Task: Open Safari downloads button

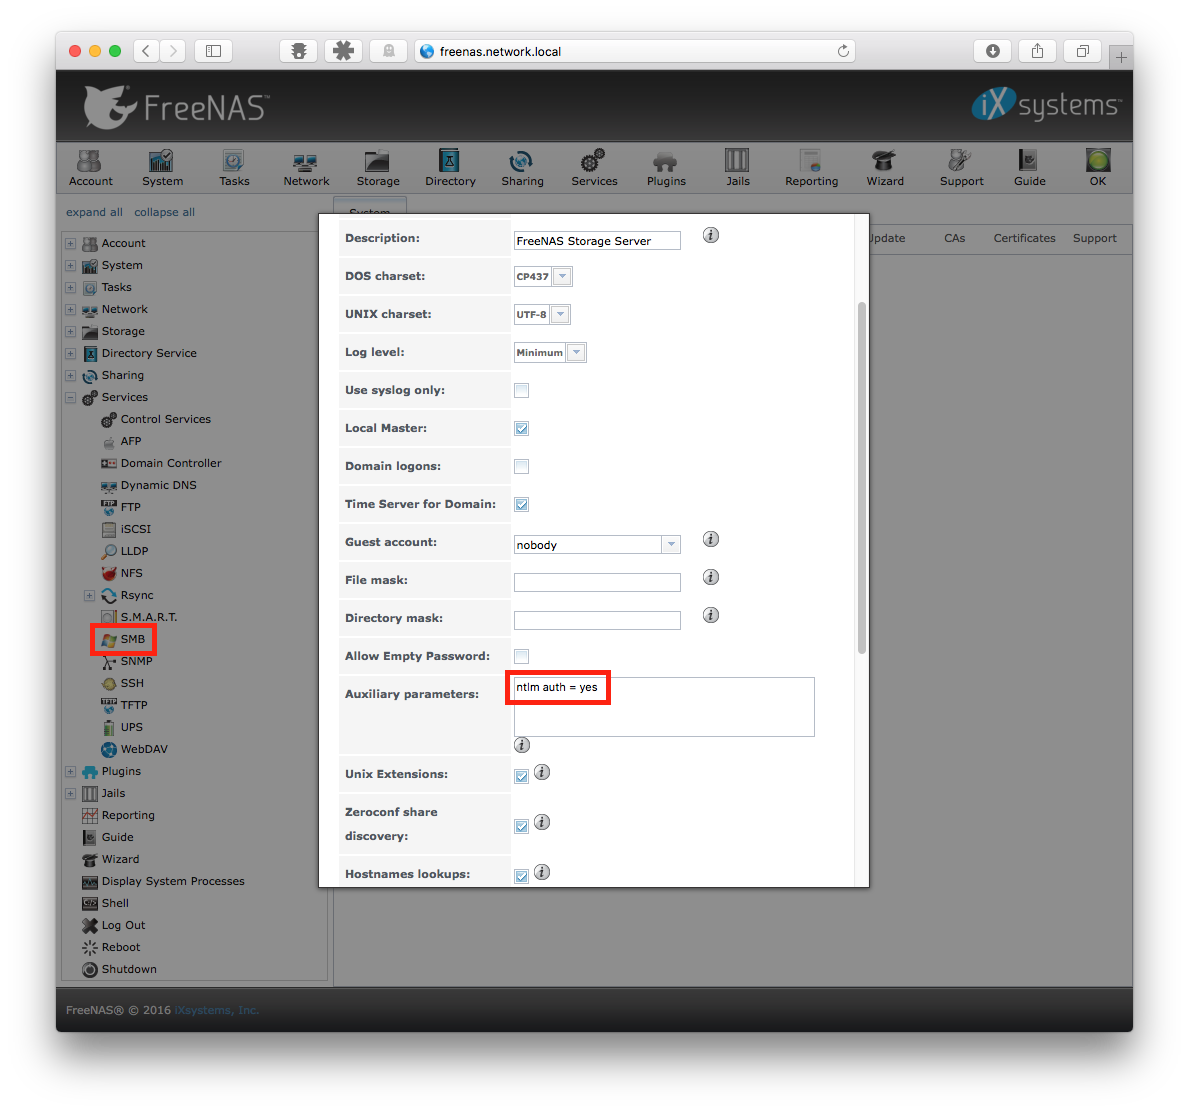Action: click(x=993, y=51)
